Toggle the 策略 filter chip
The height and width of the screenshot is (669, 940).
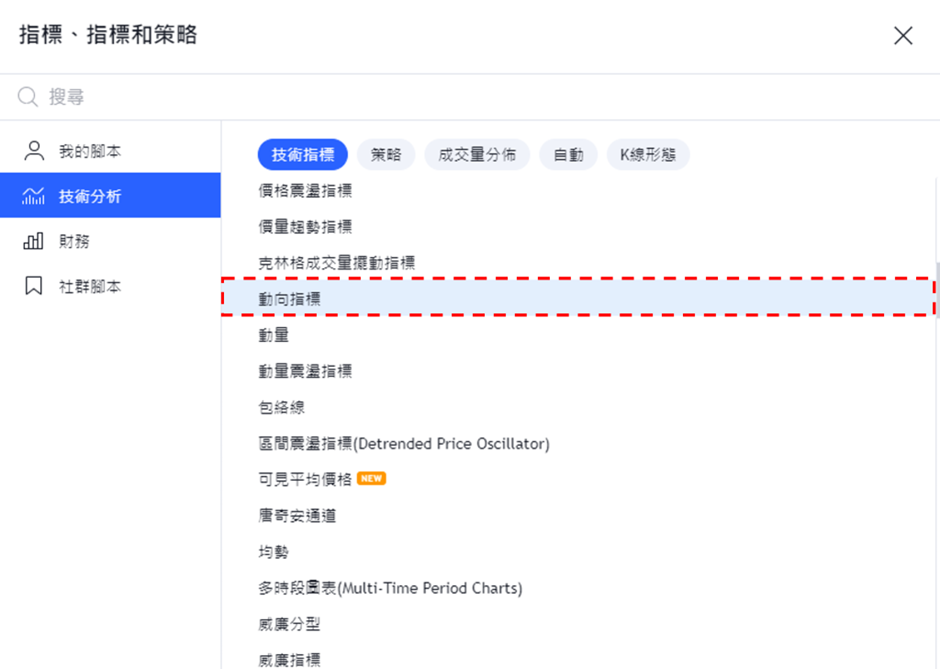pos(386,154)
